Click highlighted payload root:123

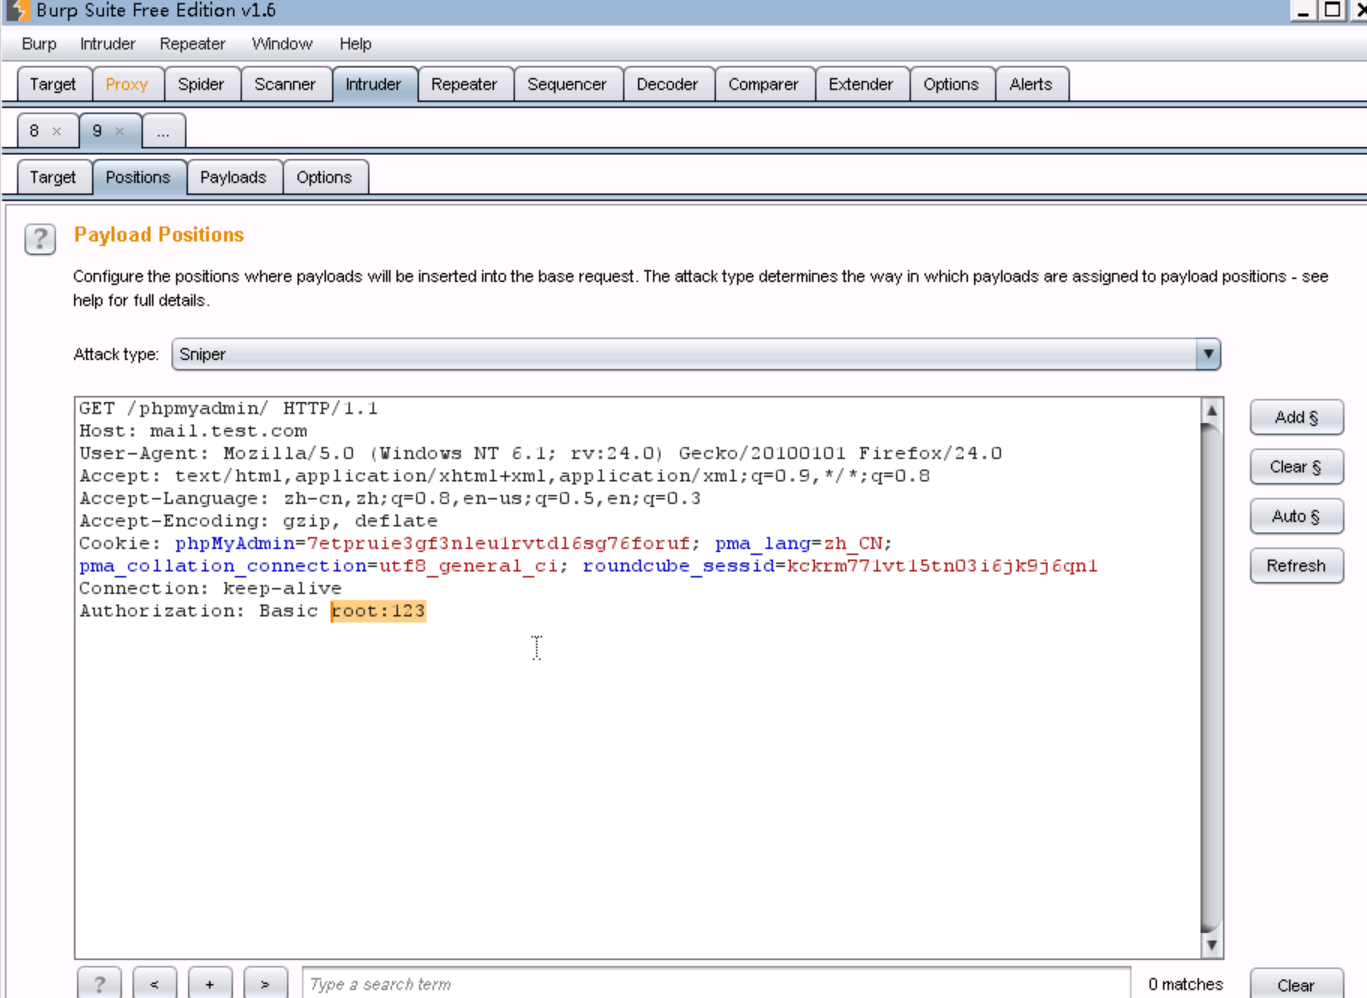pos(378,611)
